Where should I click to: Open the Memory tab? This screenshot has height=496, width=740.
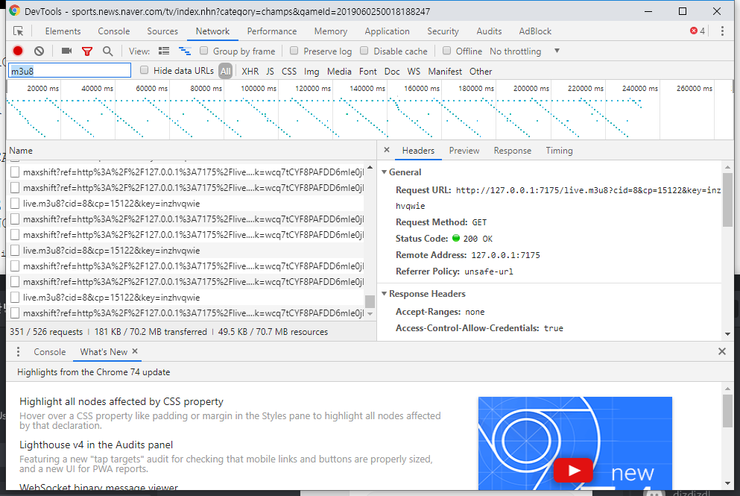click(x=331, y=31)
